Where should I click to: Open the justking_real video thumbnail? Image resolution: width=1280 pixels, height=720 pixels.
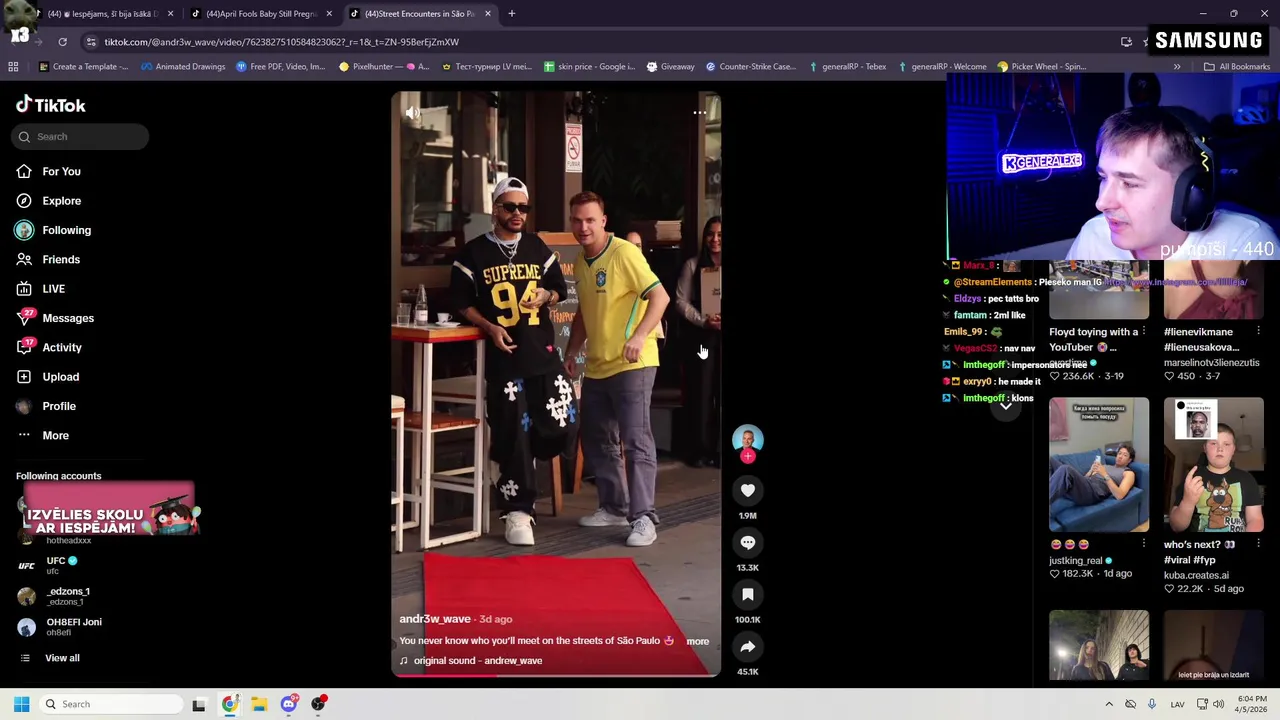1099,465
